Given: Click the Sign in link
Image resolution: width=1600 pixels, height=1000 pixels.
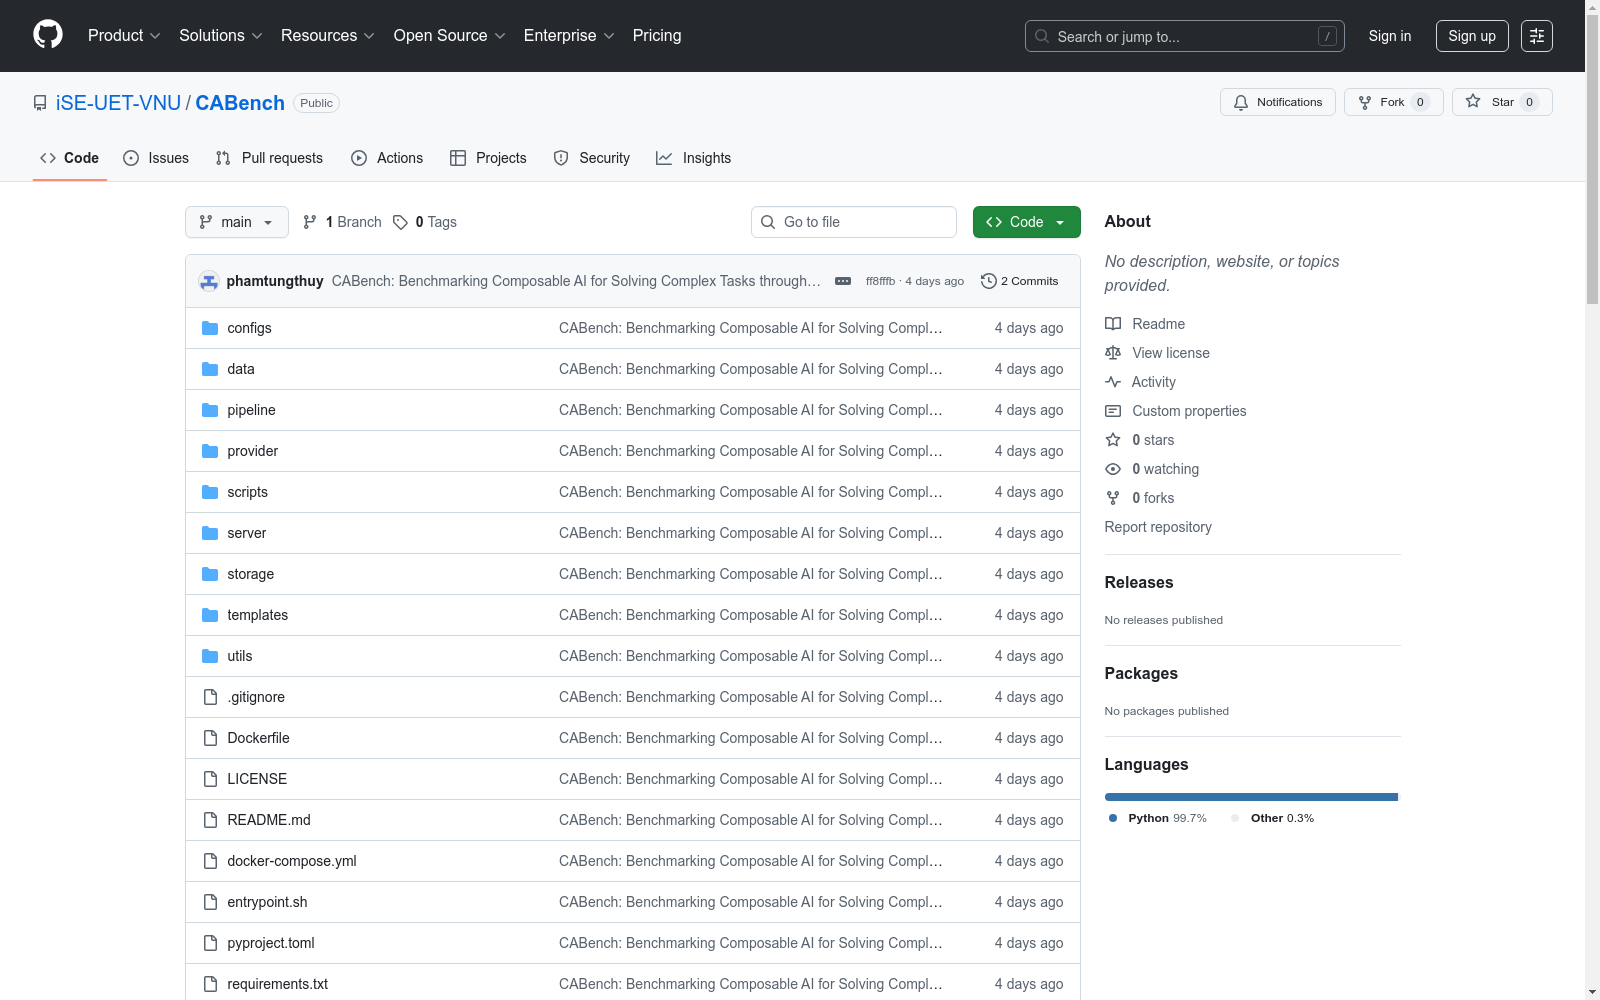Looking at the screenshot, I should (1390, 36).
